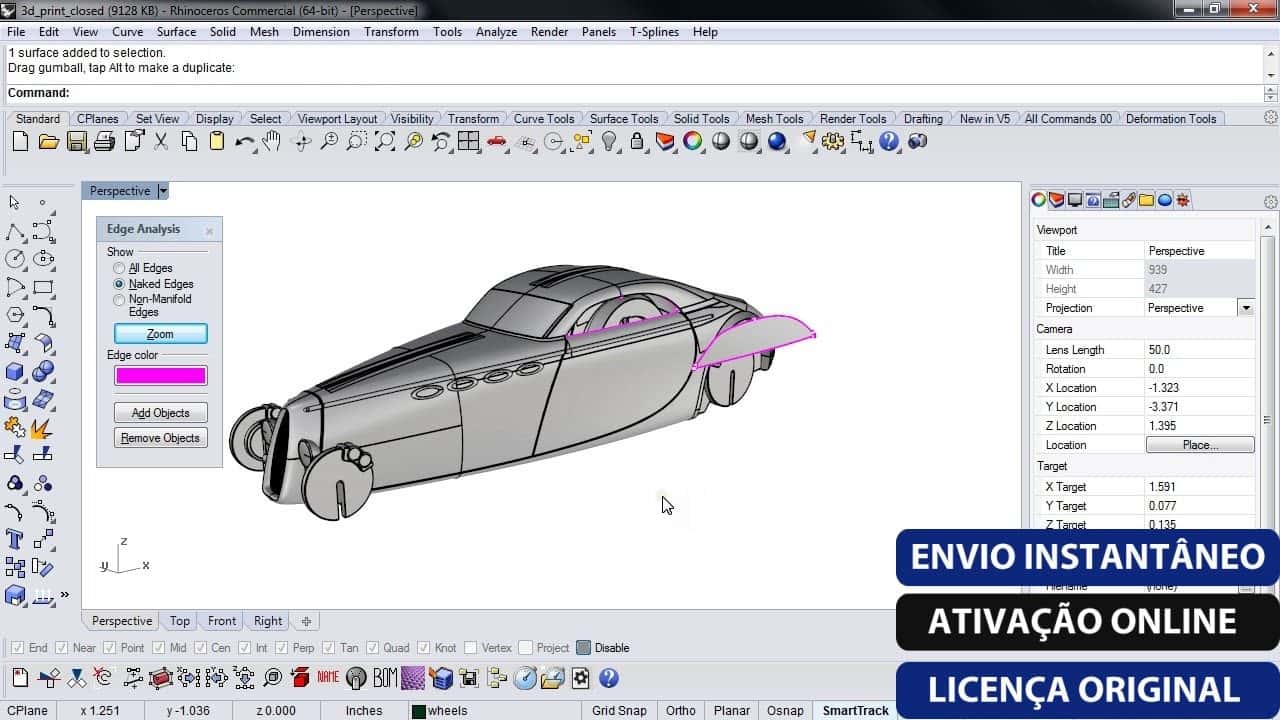The height and width of the screenshot is (720, 1280).
Task: Click the NAME icon in bottom toolbar
Action: [x=329, y=679]
